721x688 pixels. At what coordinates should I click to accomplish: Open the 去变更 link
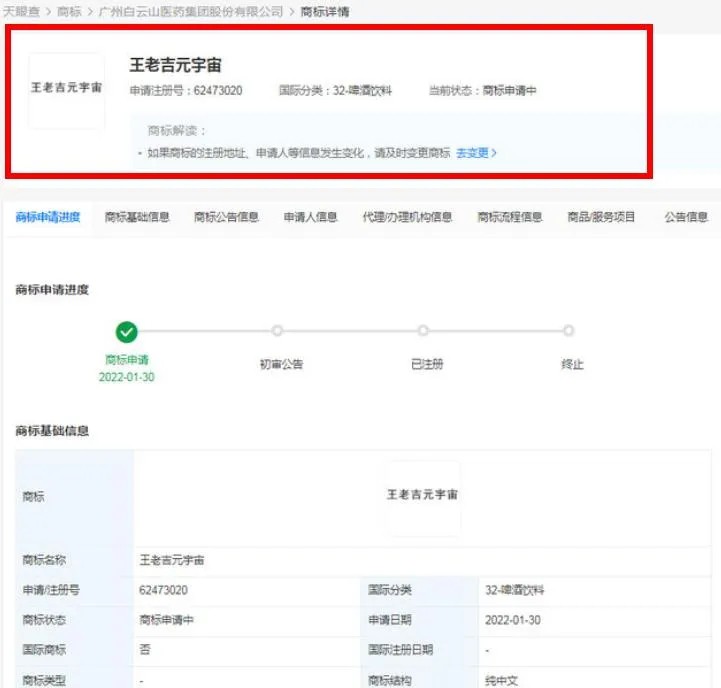(476, 153)
